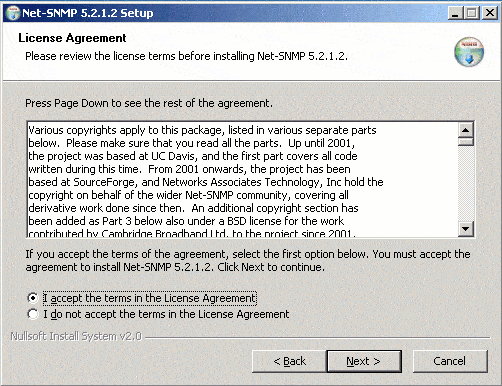Click the Next button to continue

(x=364, y=361)
